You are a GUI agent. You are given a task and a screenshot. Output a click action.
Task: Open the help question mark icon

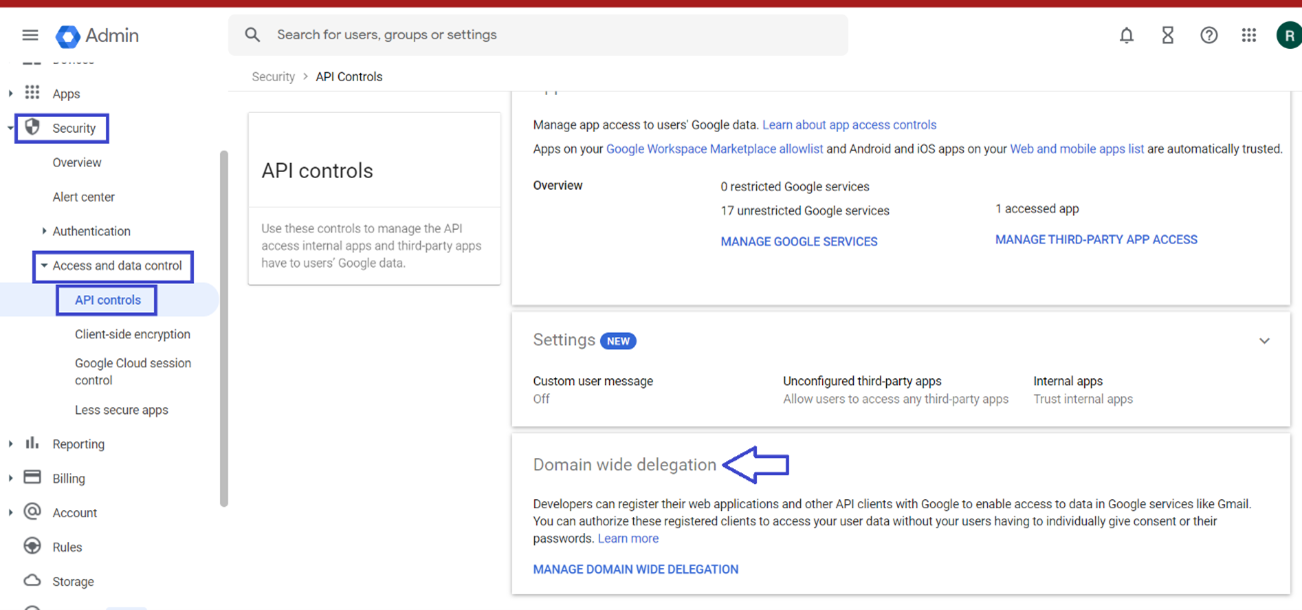[x=1209, y=35]
